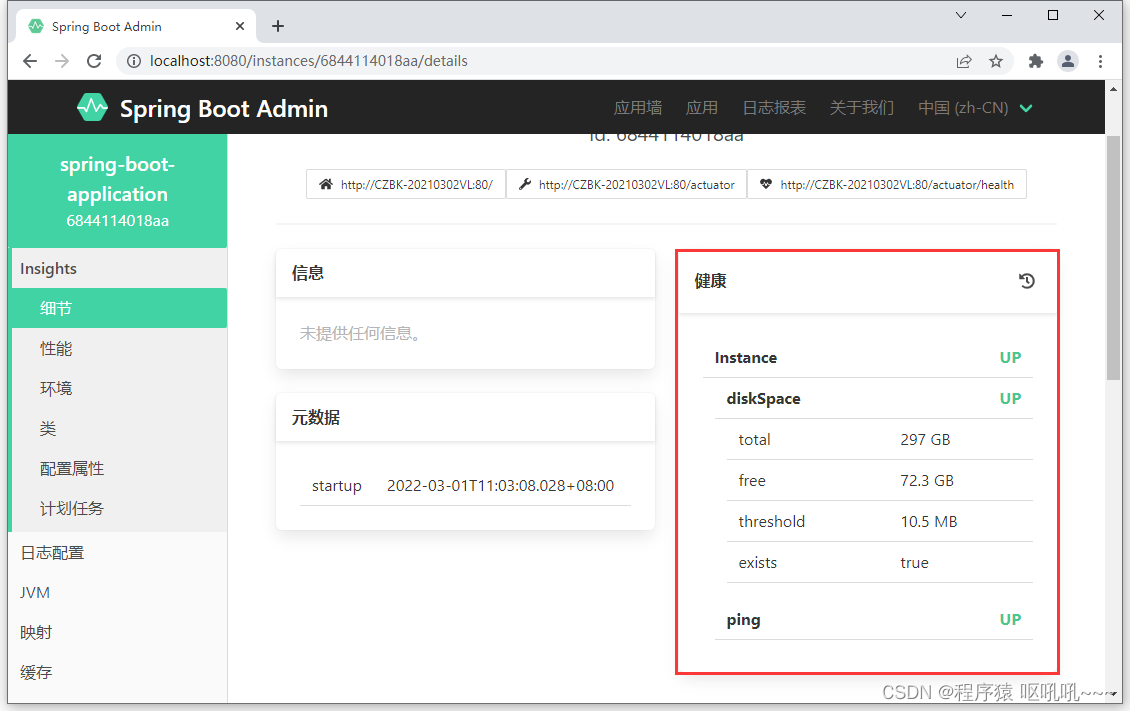Open the actuator/health URL link
1130x711 pixels.
pyautogui.click(x=886, y=184)
